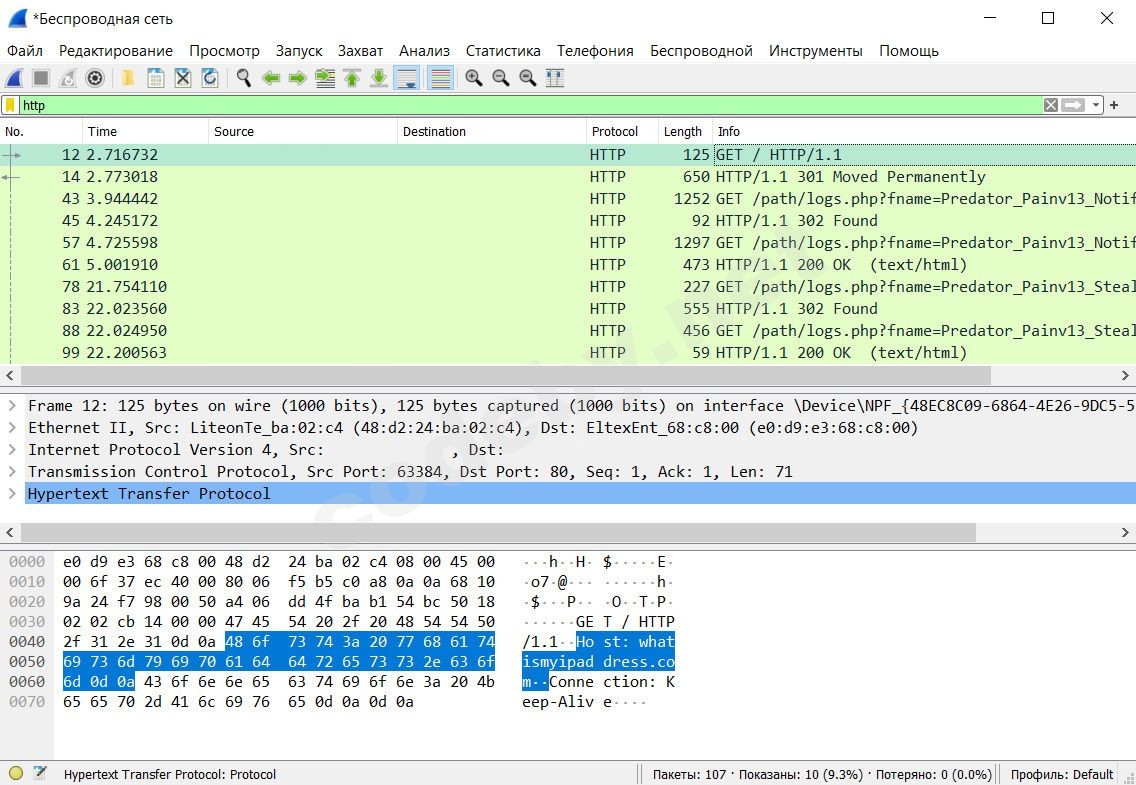This screenshot has height=785, width=1136.
Task: Toggle auto-scroll during live capture
Action: tap(406, 78)
